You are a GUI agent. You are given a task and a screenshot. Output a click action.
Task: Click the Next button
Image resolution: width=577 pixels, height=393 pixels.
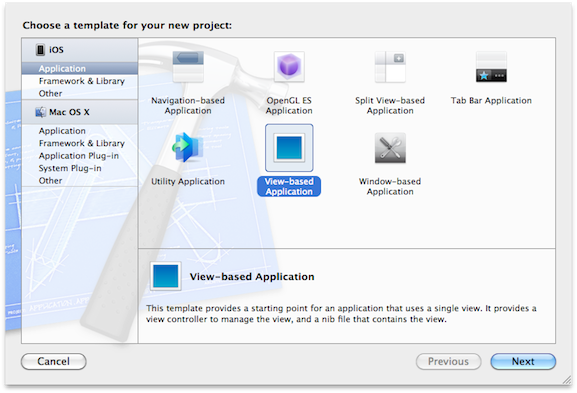tap(523, 361)
